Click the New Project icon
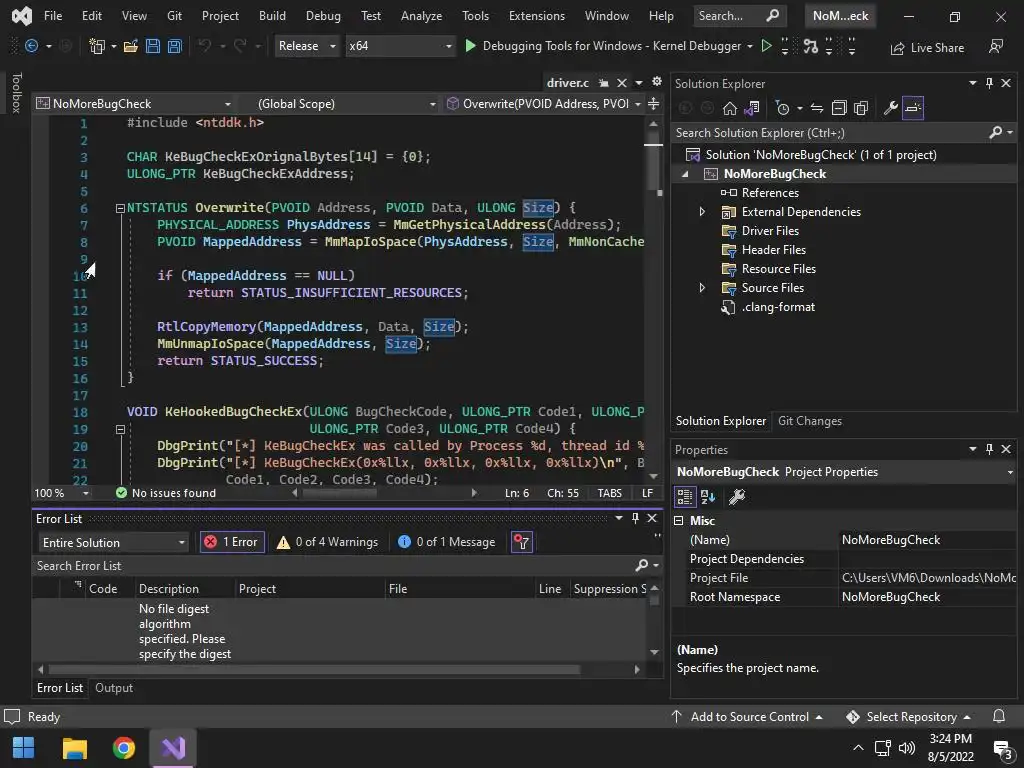The width and height of the screenshot is (1024, 768). 97,46
